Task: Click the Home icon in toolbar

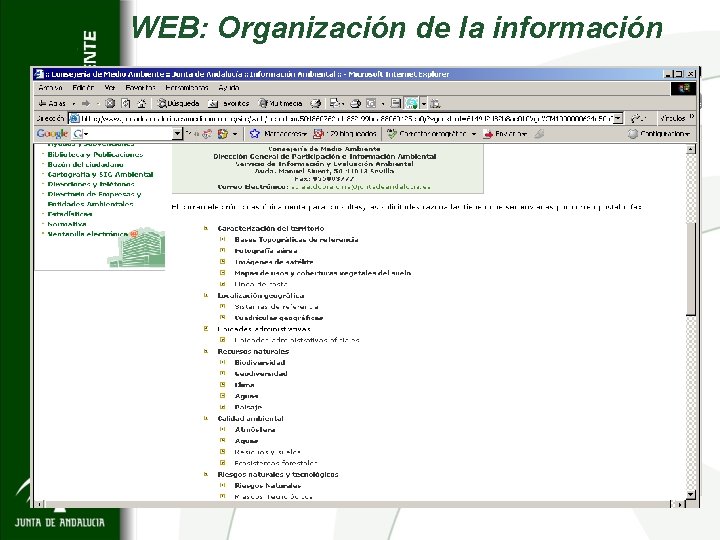Action: coord(142,103)
